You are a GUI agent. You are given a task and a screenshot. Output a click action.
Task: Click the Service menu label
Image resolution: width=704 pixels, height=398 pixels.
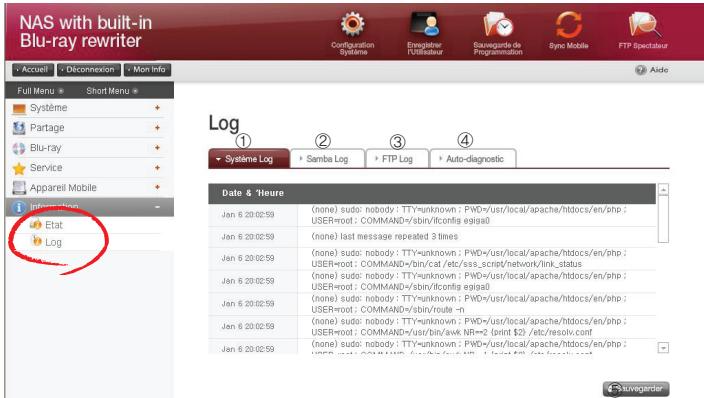(x=46, y=168)
